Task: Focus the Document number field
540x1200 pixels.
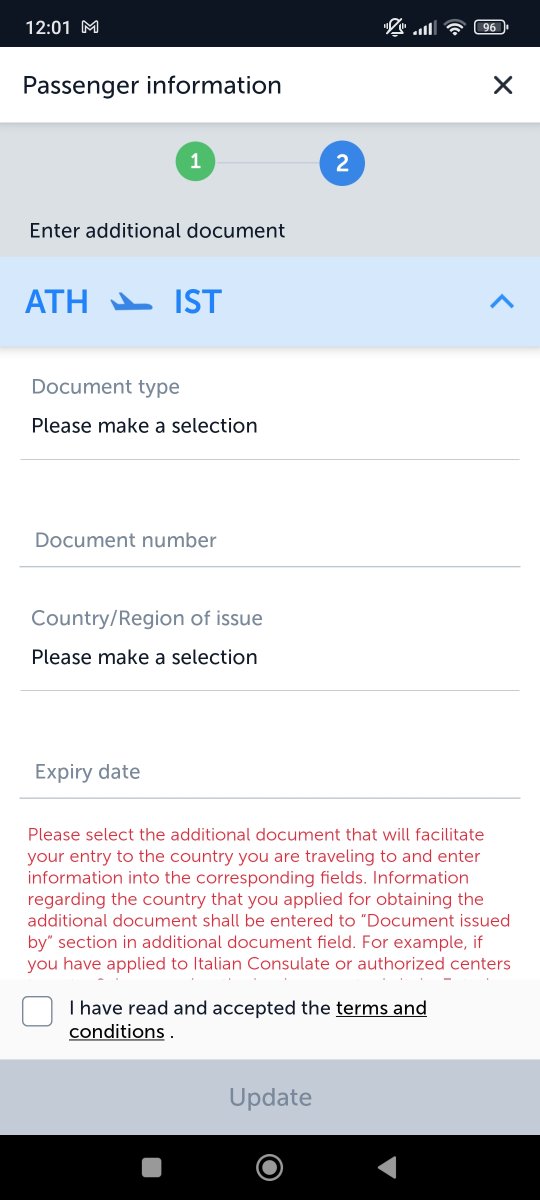Action: tap(270, 541)
